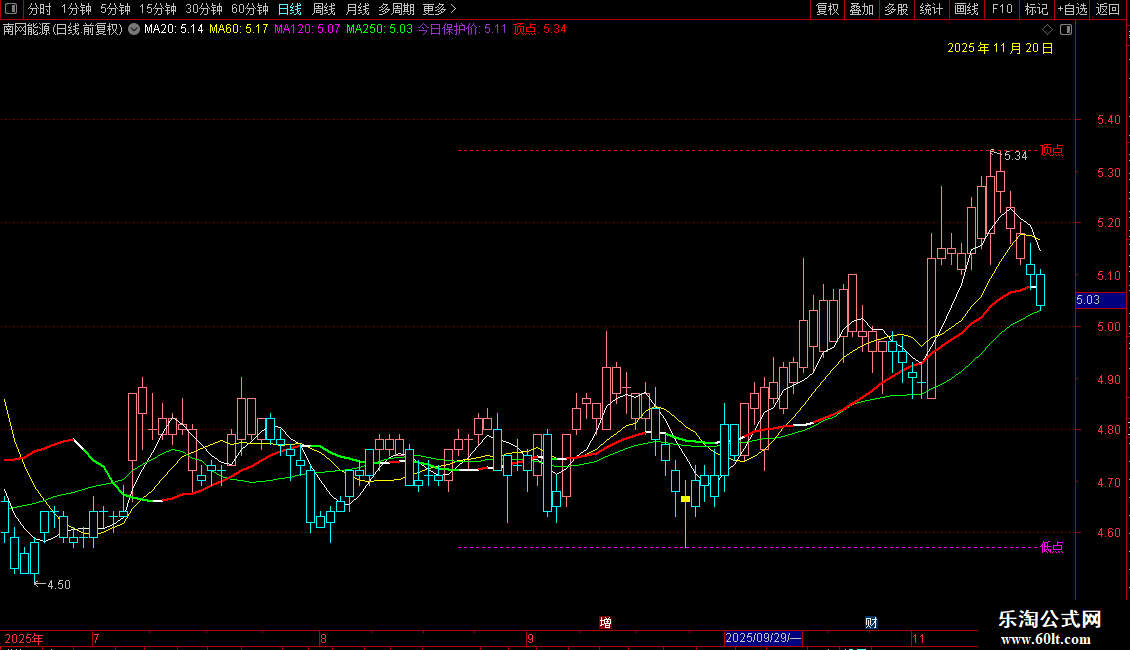Select the 30分钟 period tab
1130x650 pixels.
click(x=204, y=9)
